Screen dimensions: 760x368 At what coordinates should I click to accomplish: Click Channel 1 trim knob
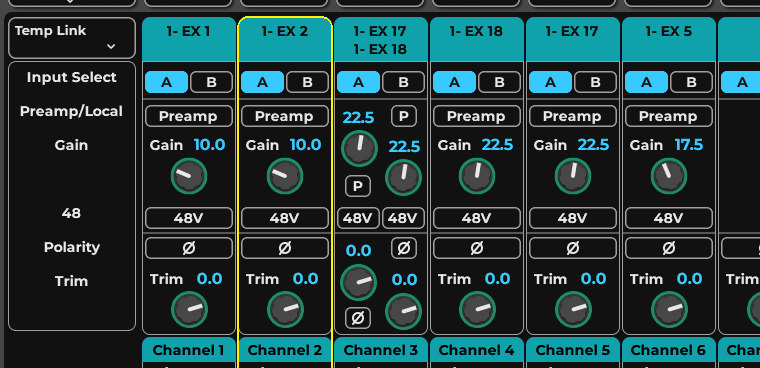pos(190,309)
